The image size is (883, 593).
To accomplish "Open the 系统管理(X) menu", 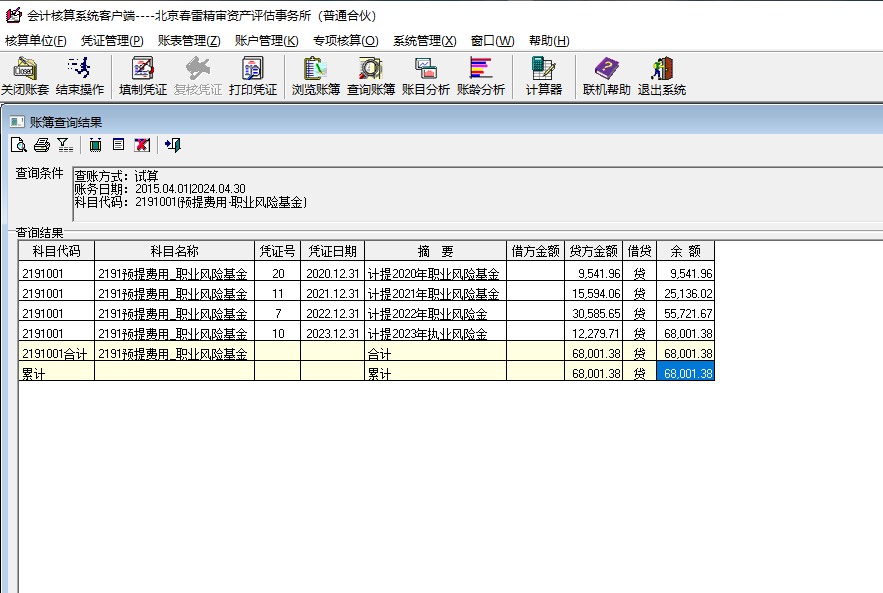I will coord(424,41).
